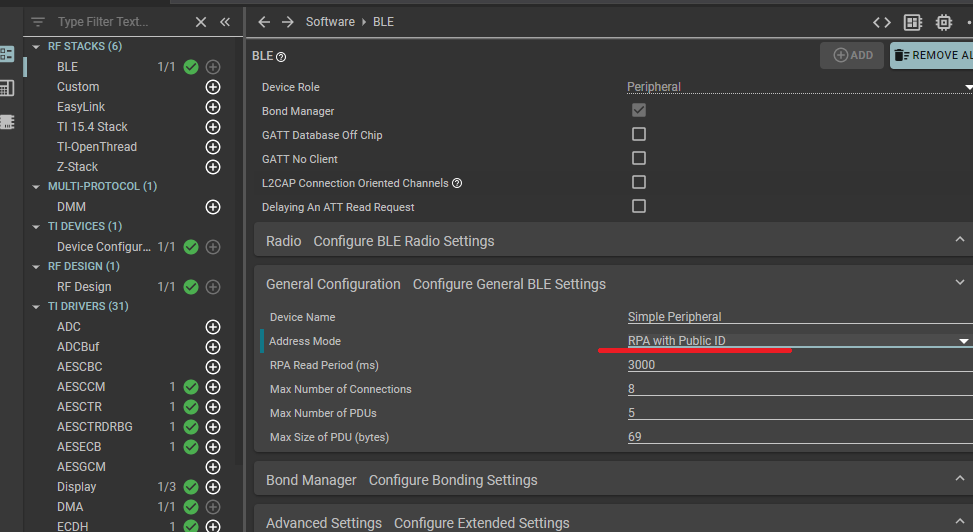Image resolution: width=973 pixels, height=532 pixels.
Task: Open the RF Design module entry
Action: coord(84,287)
